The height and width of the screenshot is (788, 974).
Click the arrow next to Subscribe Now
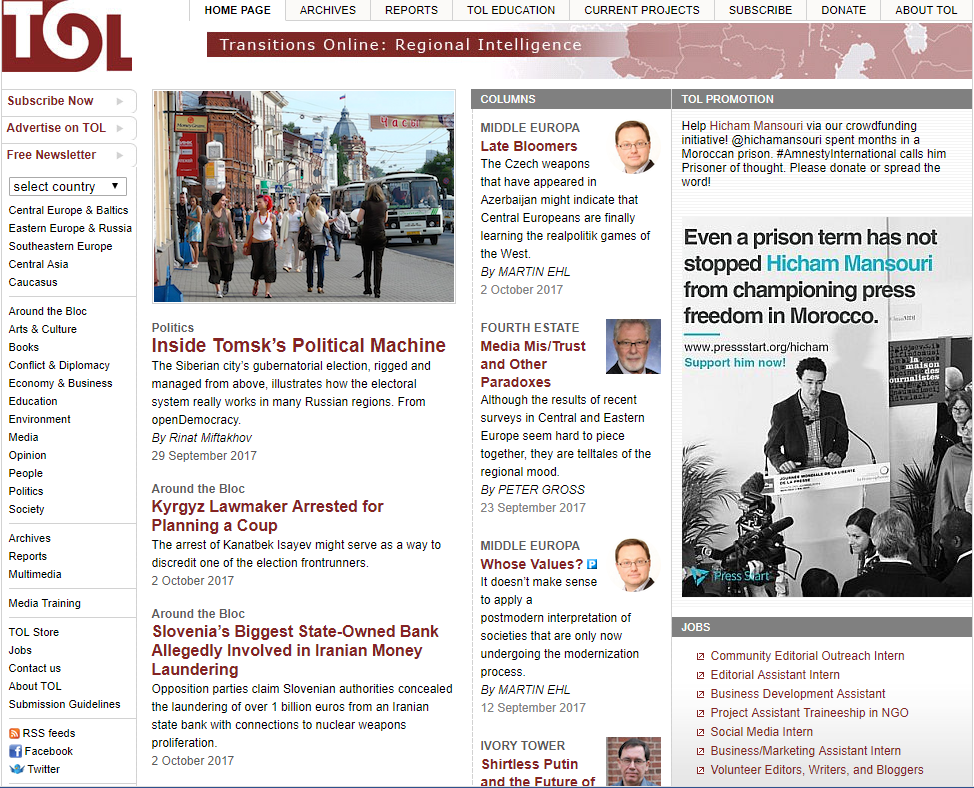click(119, 101)
